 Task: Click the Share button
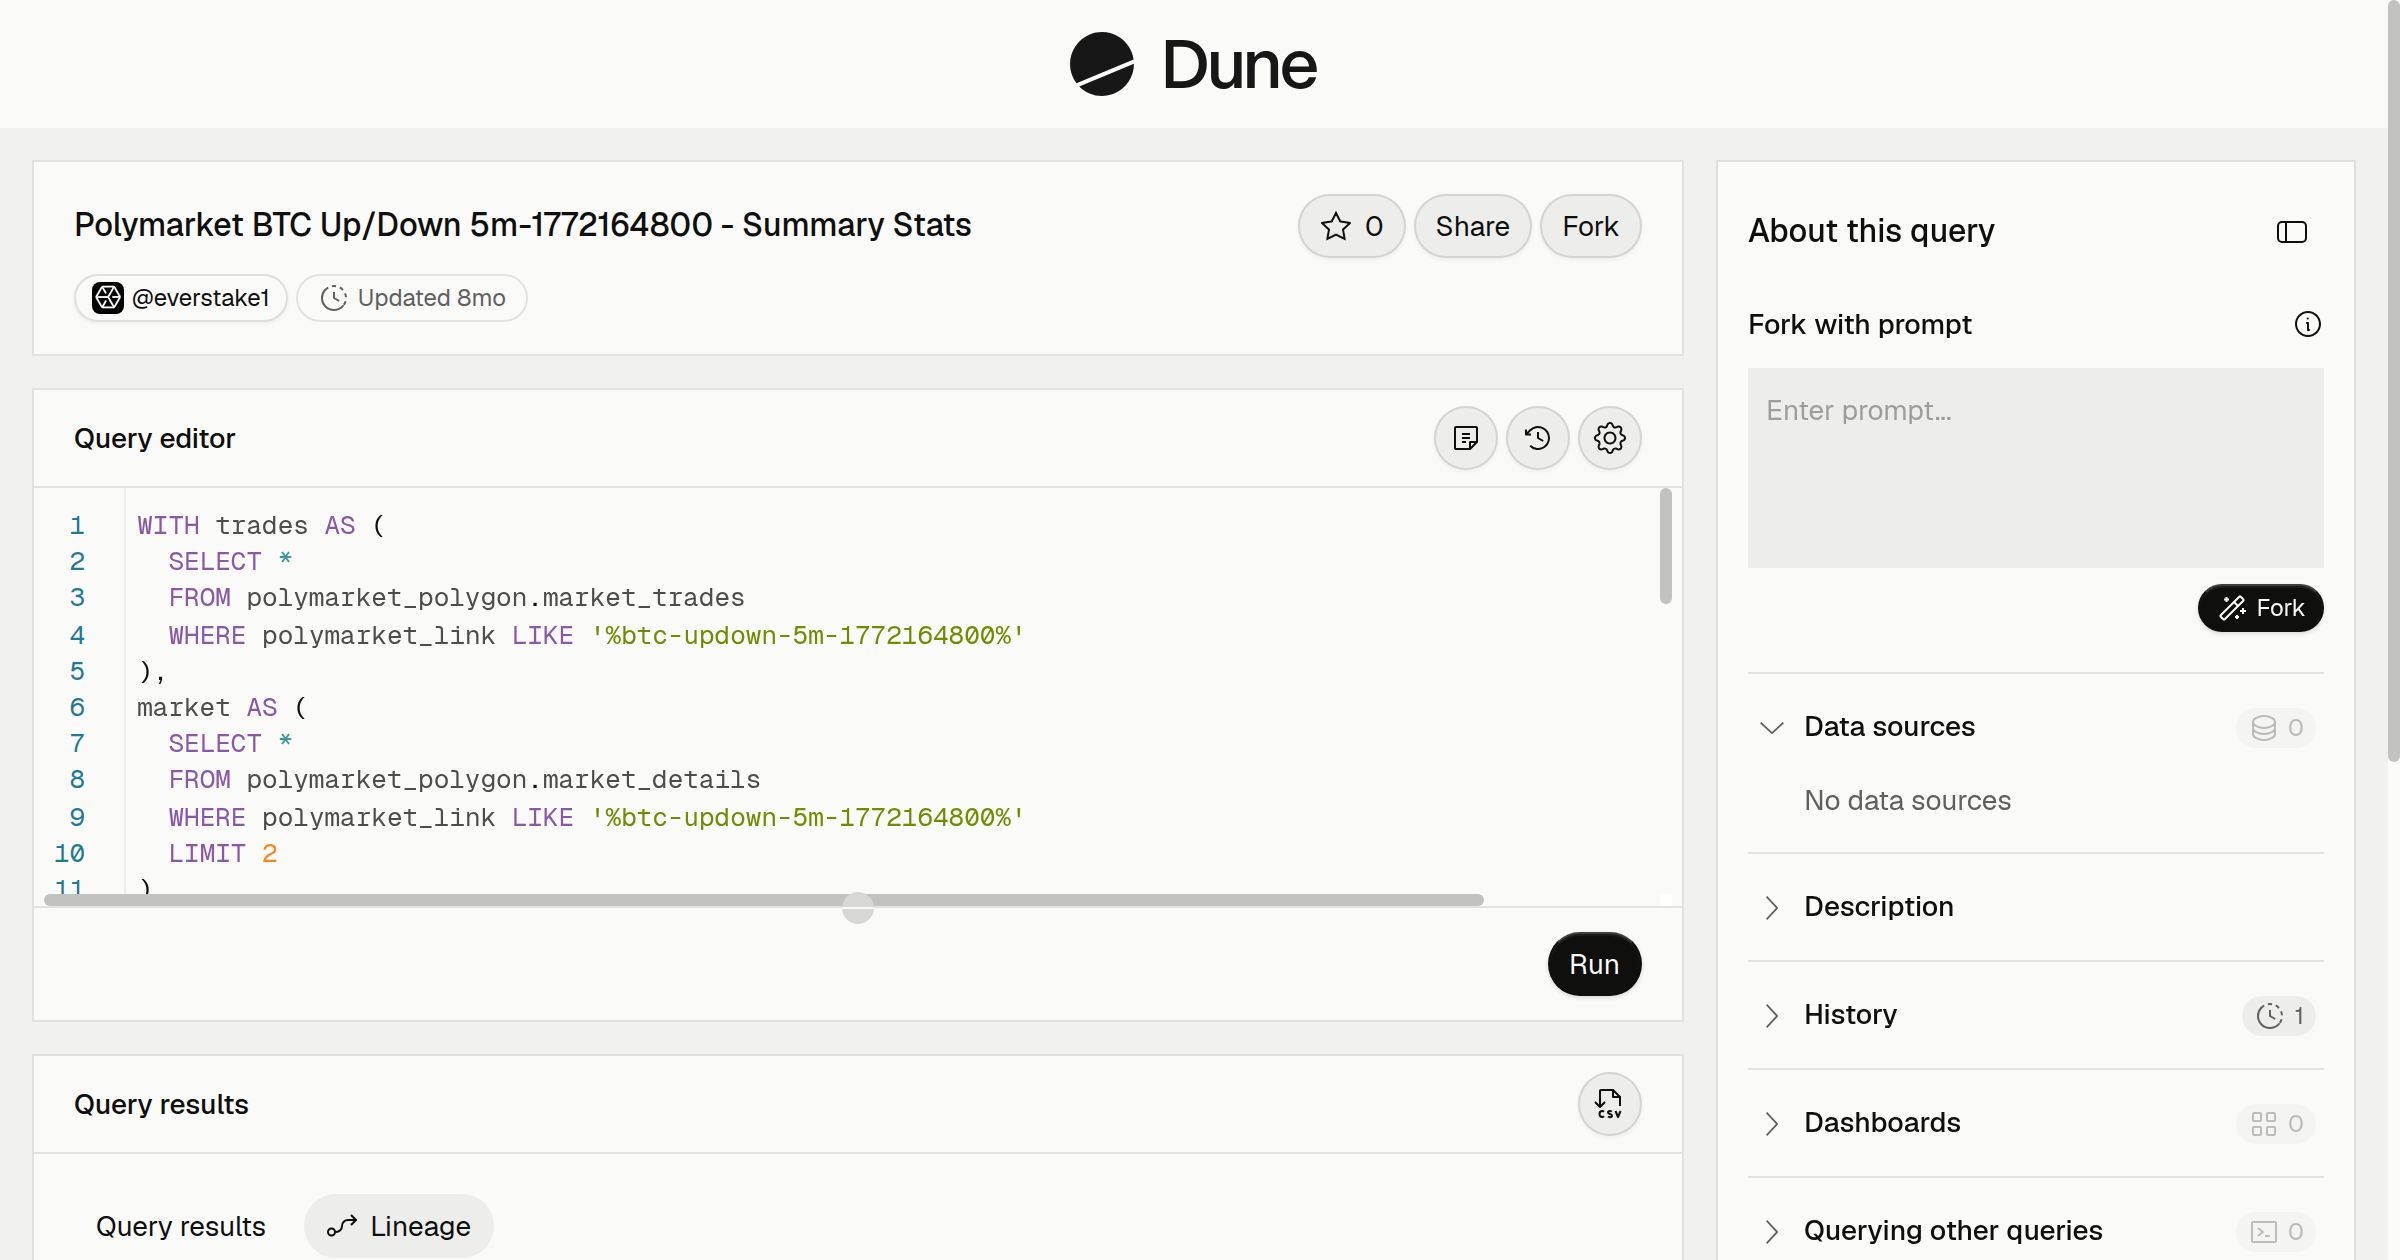click(x=1472, y=226)
